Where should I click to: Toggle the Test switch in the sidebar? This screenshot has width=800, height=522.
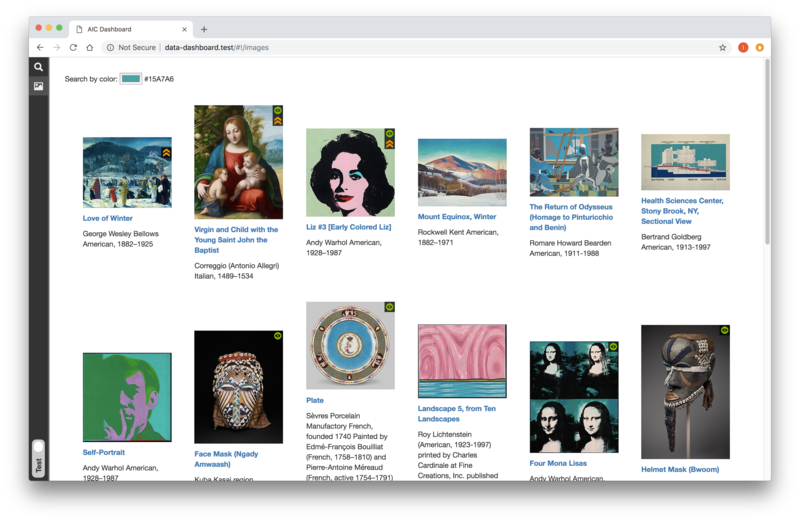pyautogui.click(x=38, y=459)
